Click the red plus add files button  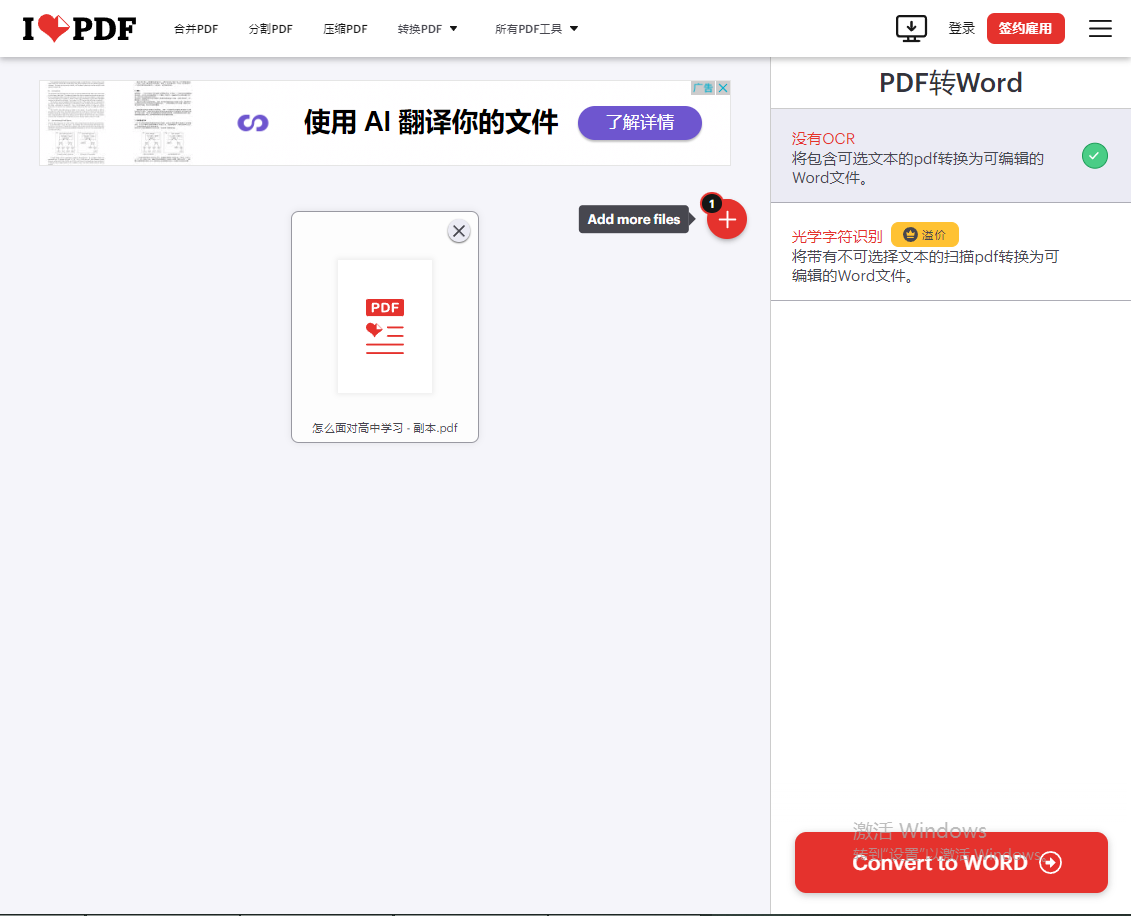(x=727, y=219)
